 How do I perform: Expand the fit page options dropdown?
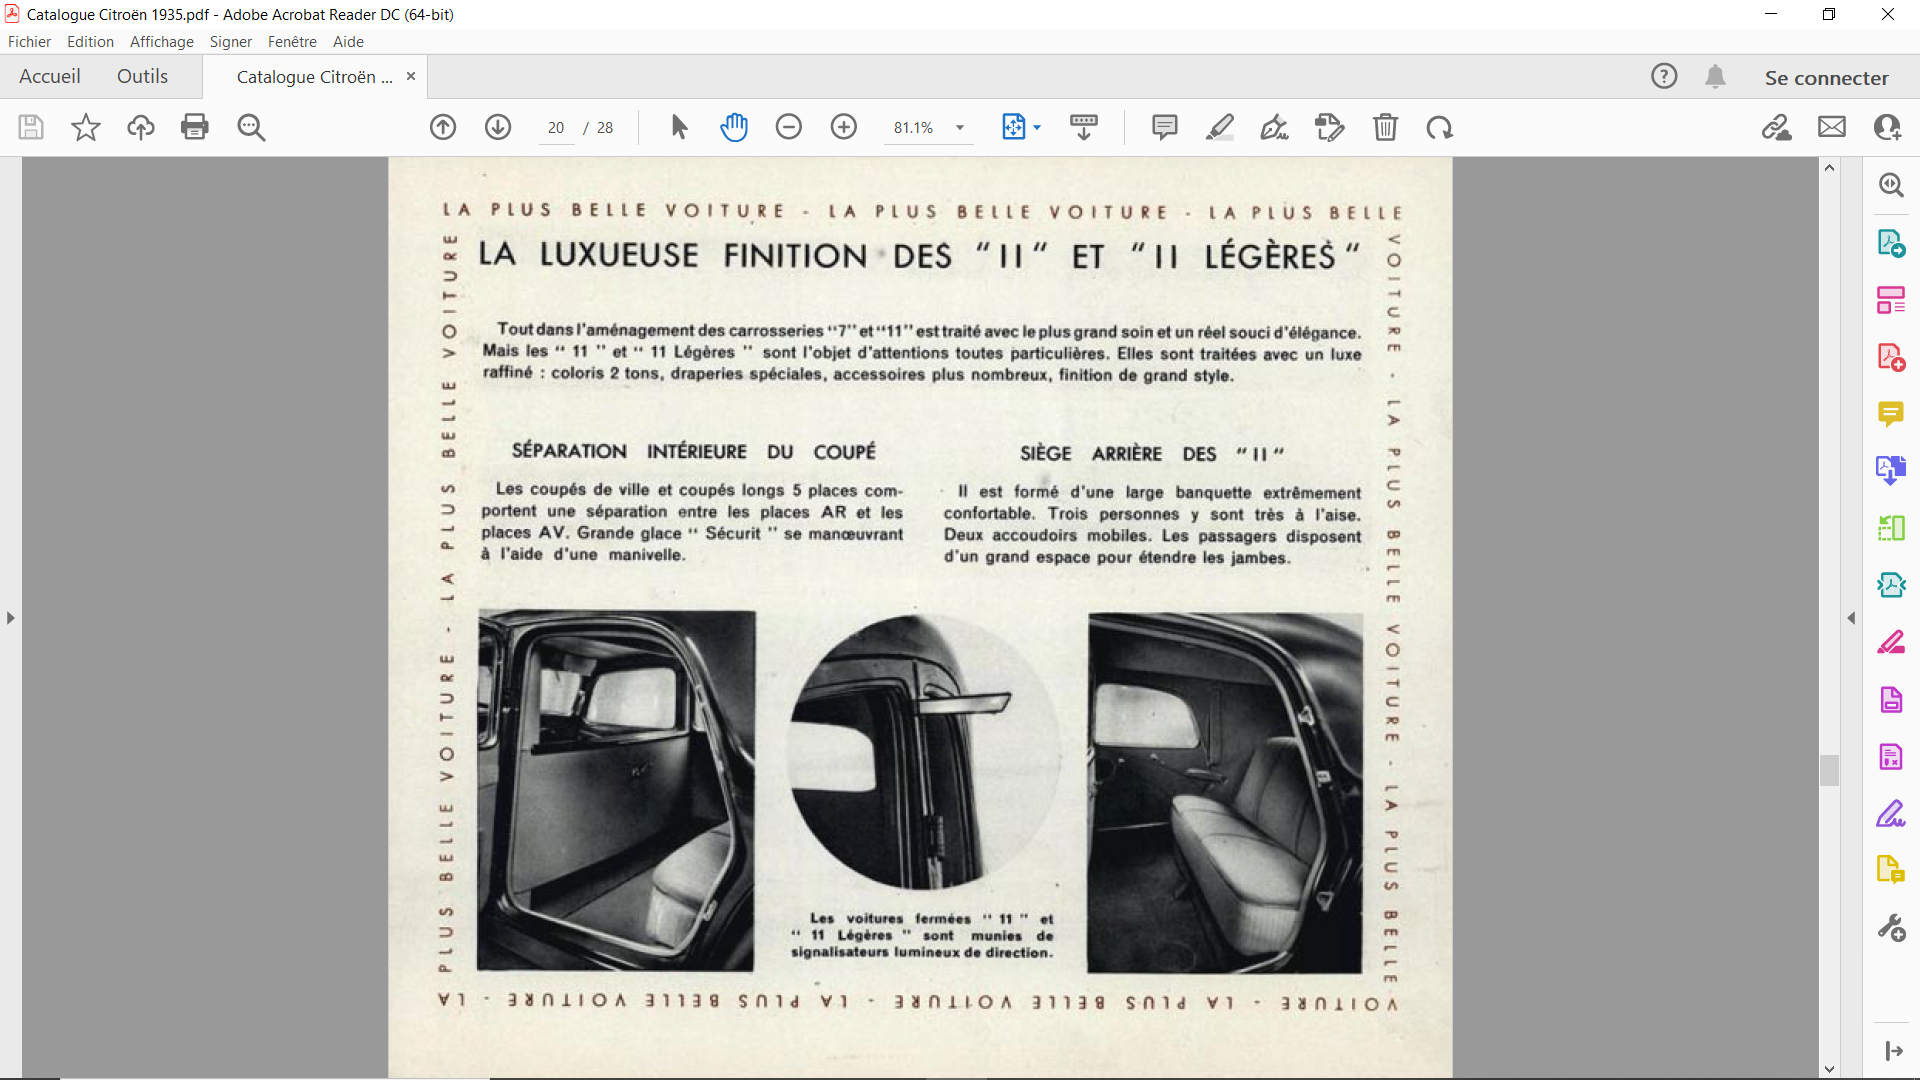pyautogui.click(x=1037, y=127)
